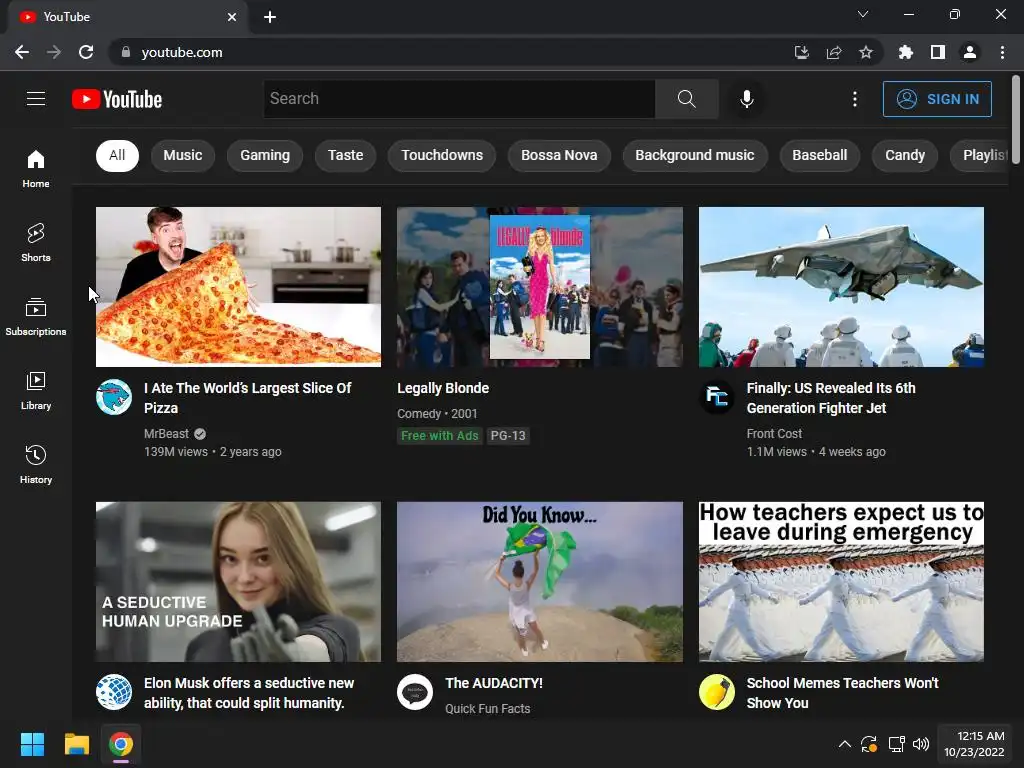Focus the YouTube Search field
The width and height of the screenshot is (1024, 768).
(459, 99)
